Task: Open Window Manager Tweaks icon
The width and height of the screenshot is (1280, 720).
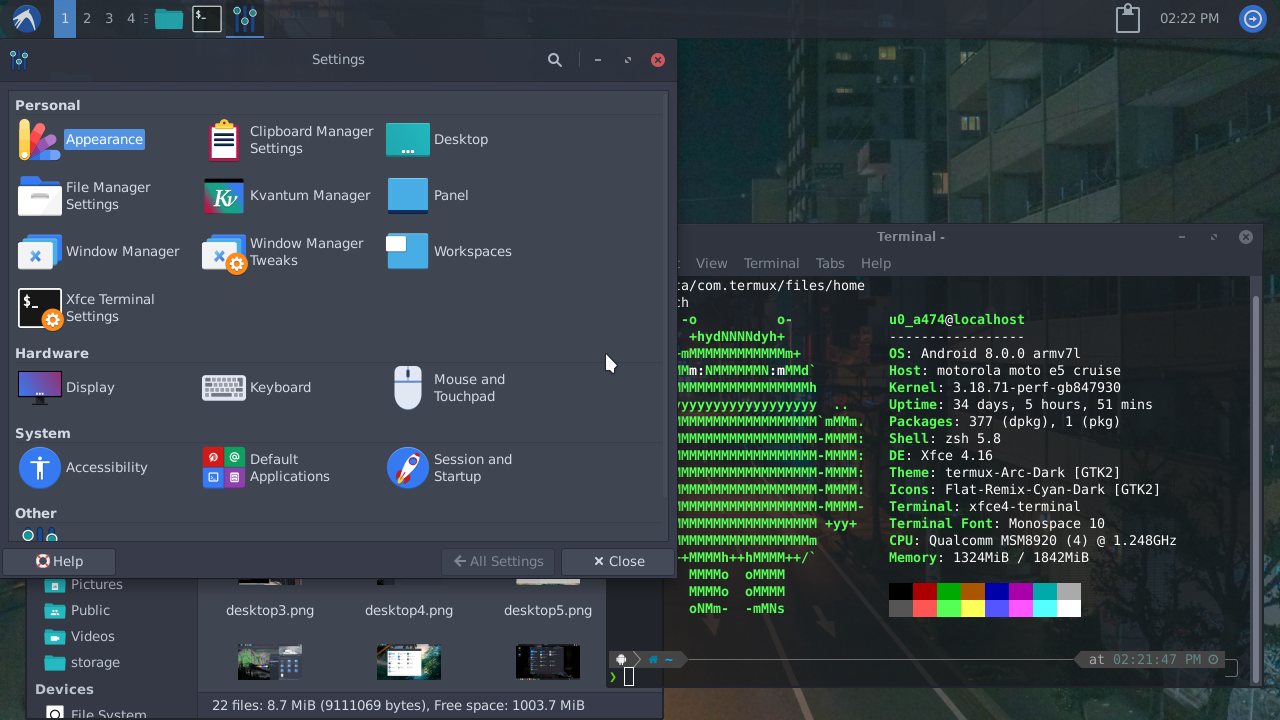Action: [x=224, y=253]
